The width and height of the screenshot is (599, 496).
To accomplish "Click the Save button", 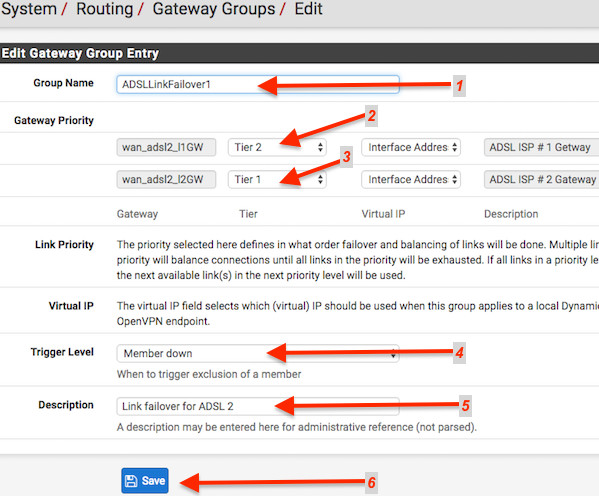I will [x=145, y=481].
